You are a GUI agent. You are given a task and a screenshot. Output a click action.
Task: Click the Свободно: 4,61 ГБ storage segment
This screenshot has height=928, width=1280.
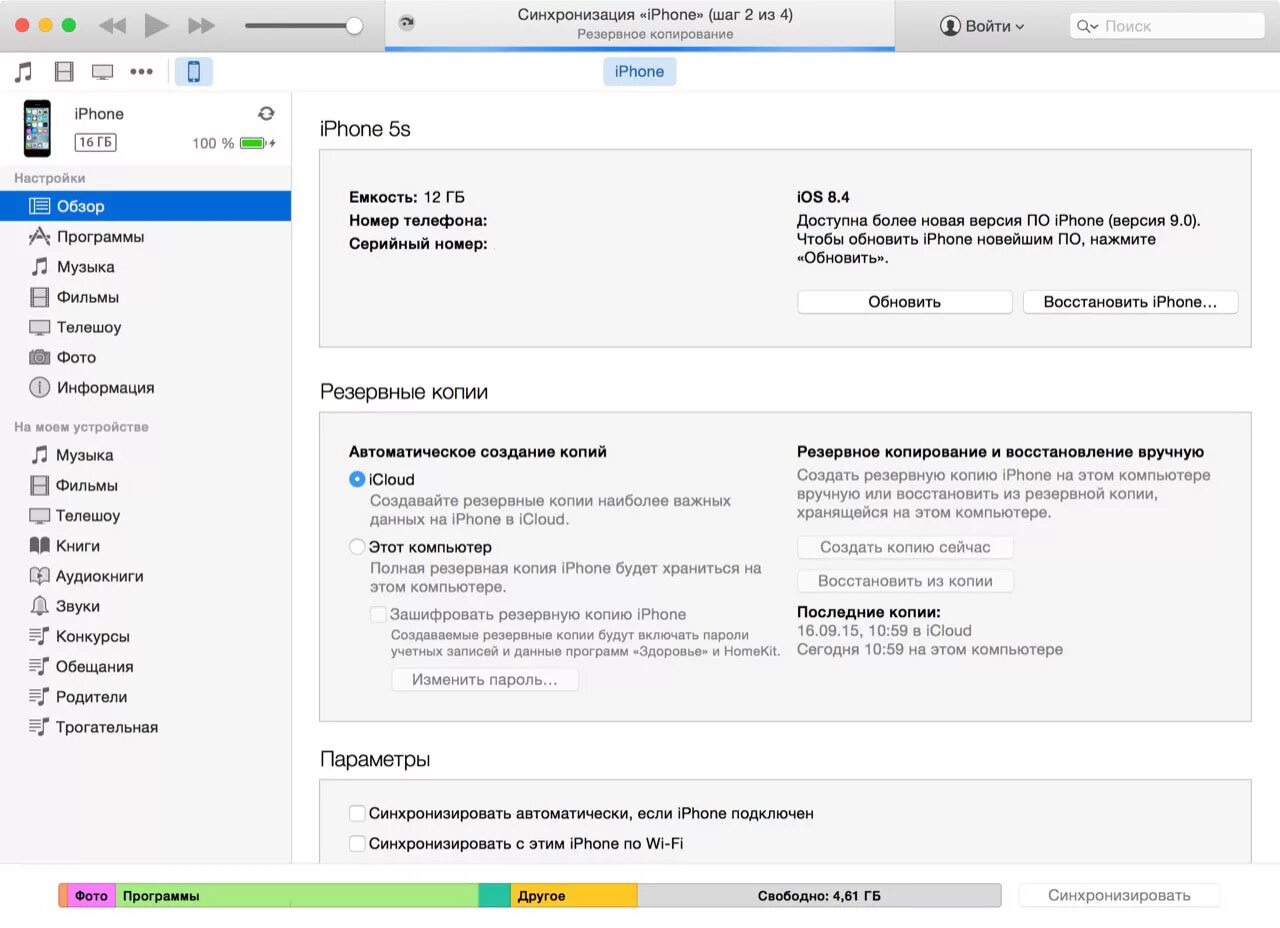pos(819,896)
